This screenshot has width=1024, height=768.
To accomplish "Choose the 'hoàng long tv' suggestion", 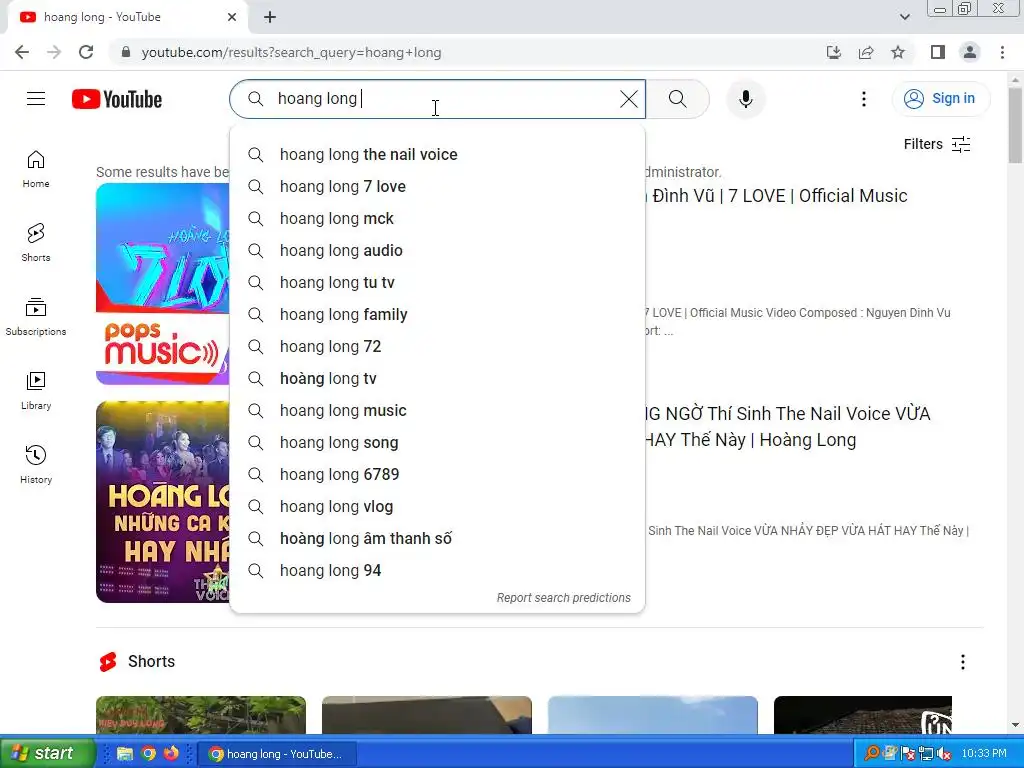I will point(438,379).
